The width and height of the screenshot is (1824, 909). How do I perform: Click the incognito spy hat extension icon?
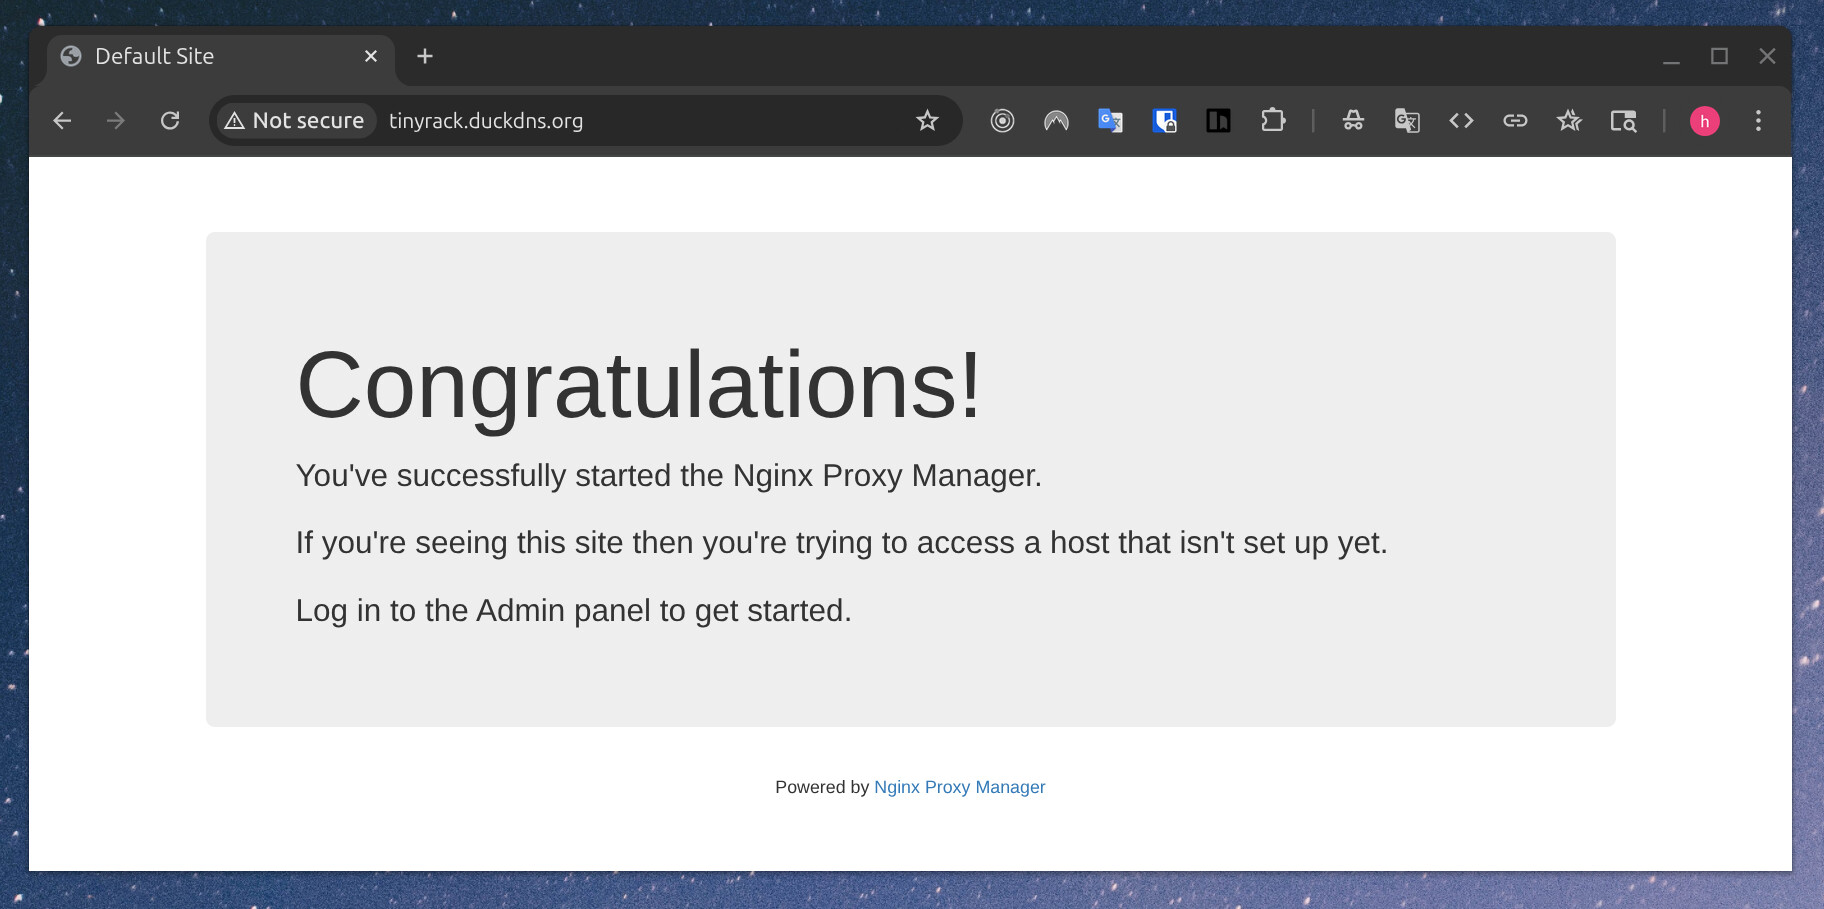(x=1353, y=121)
